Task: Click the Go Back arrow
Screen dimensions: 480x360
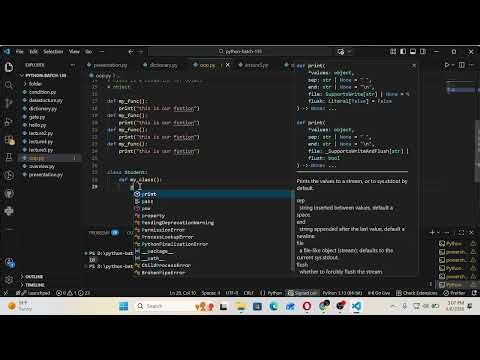Action: [131, 52]
